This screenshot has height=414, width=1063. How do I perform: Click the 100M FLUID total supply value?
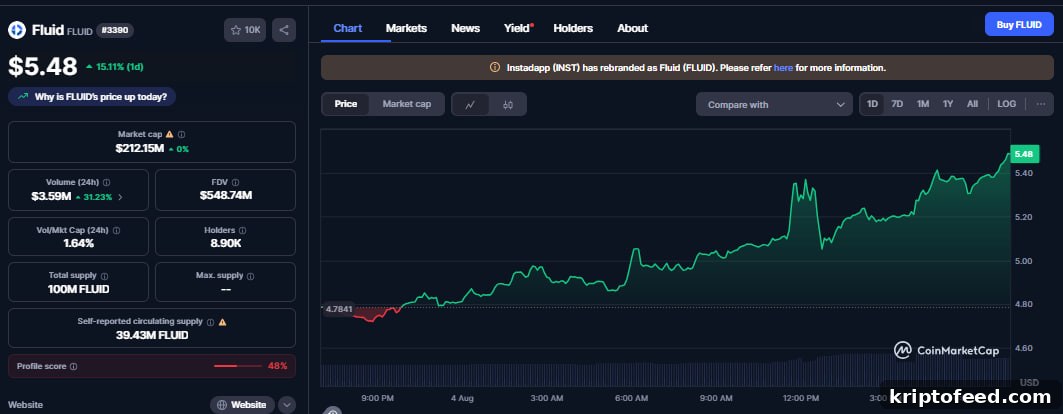(79, 289)
